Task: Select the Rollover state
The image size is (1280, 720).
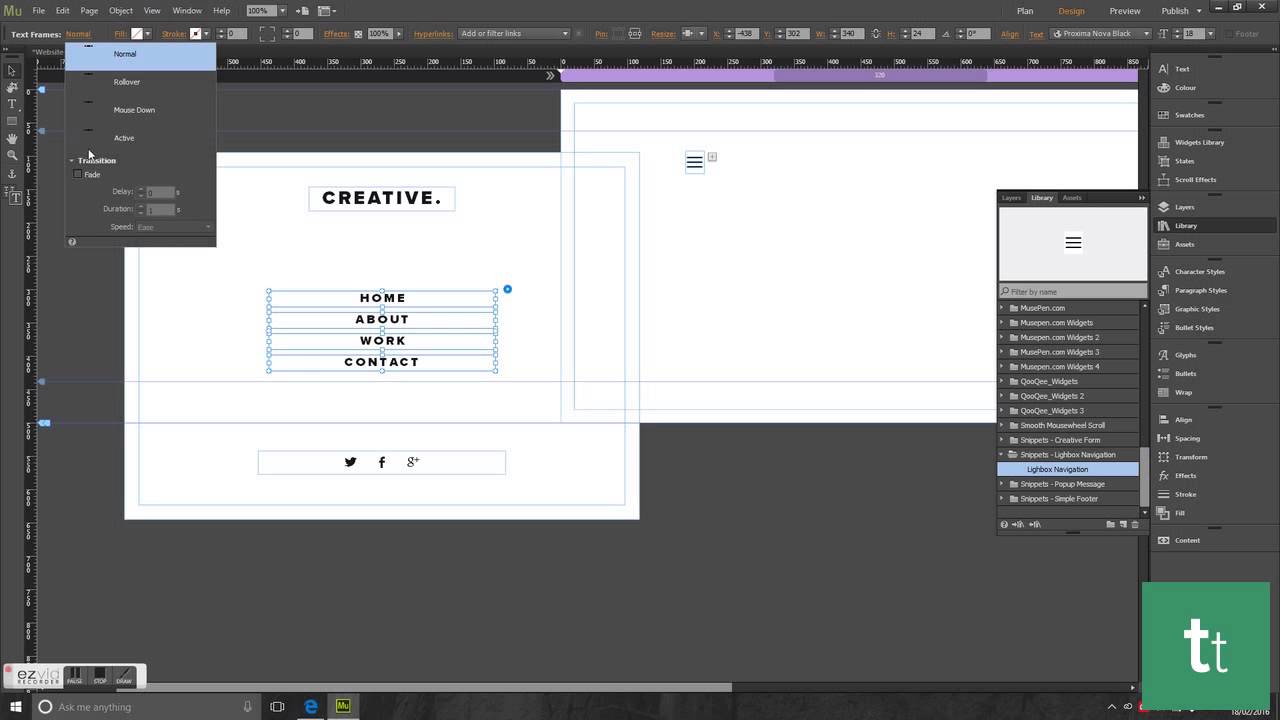Action: pyautogui.click(x=140, y=82)
